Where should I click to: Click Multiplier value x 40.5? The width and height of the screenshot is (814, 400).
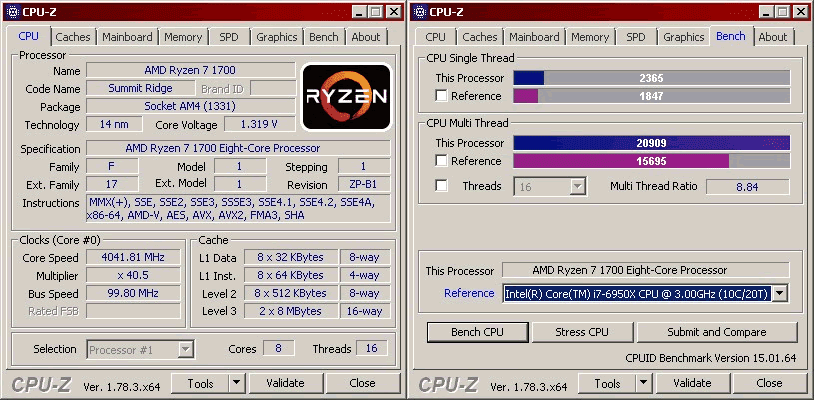click(133, 275)
